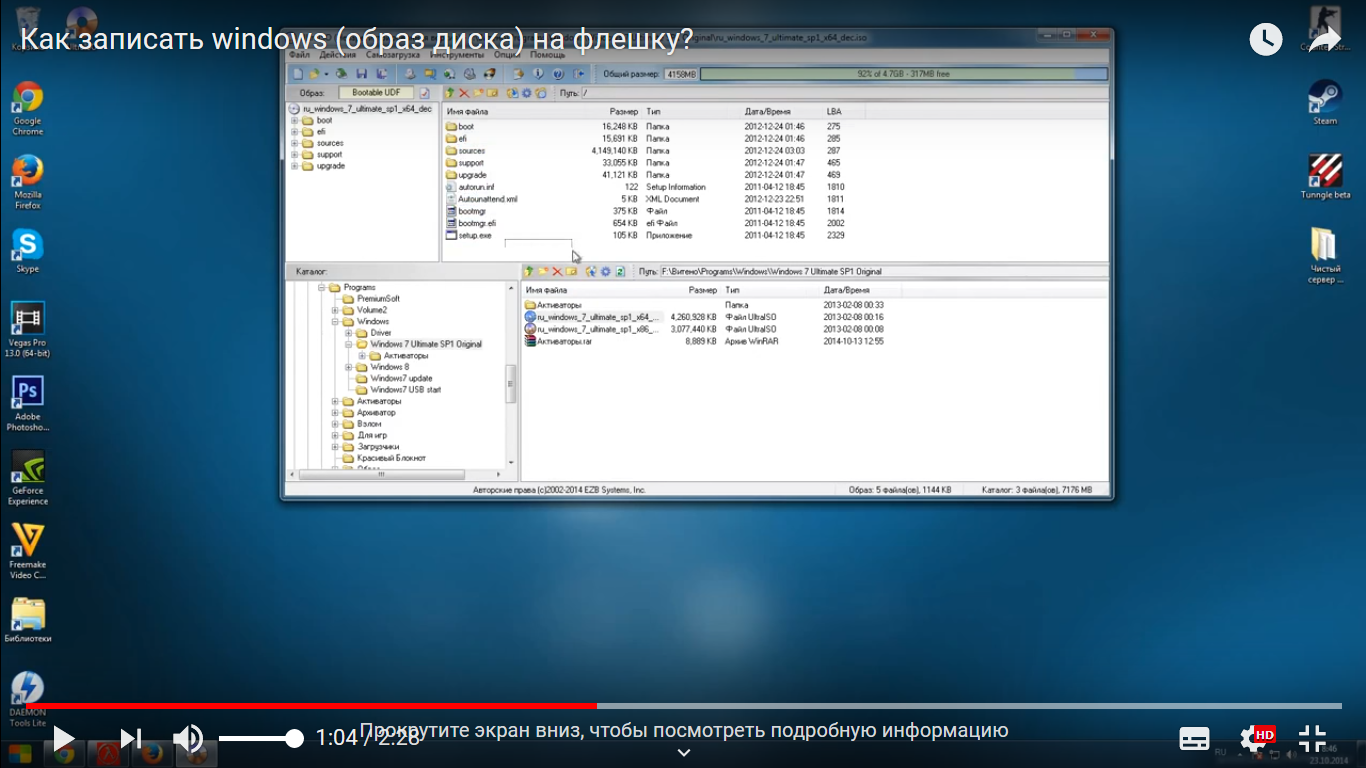Expand the sources folder in image tree
The image size is (1366, 768).
[295, 143]
